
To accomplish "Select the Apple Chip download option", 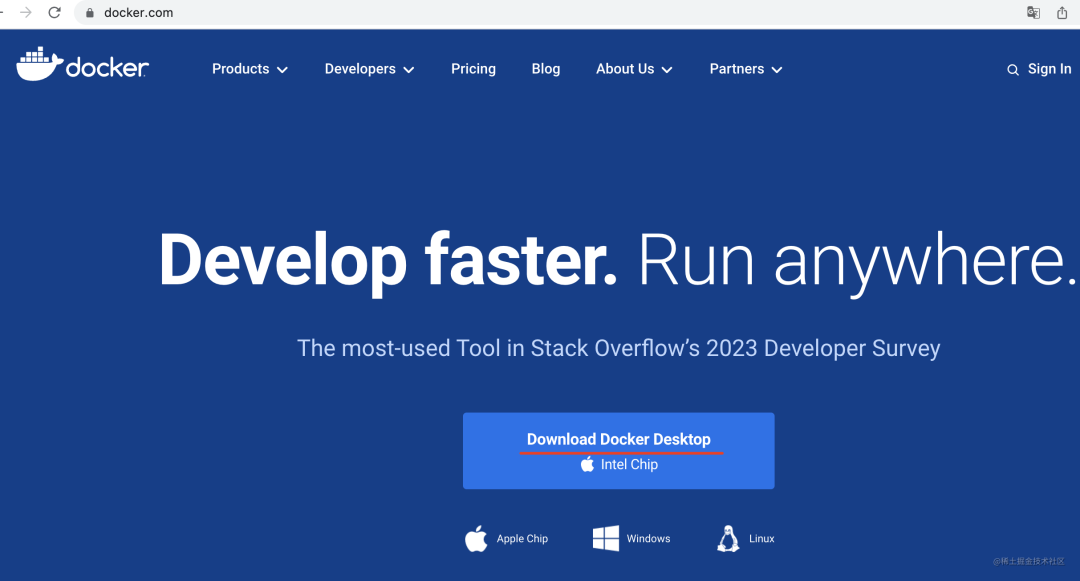I will click(x=507, y=538).
